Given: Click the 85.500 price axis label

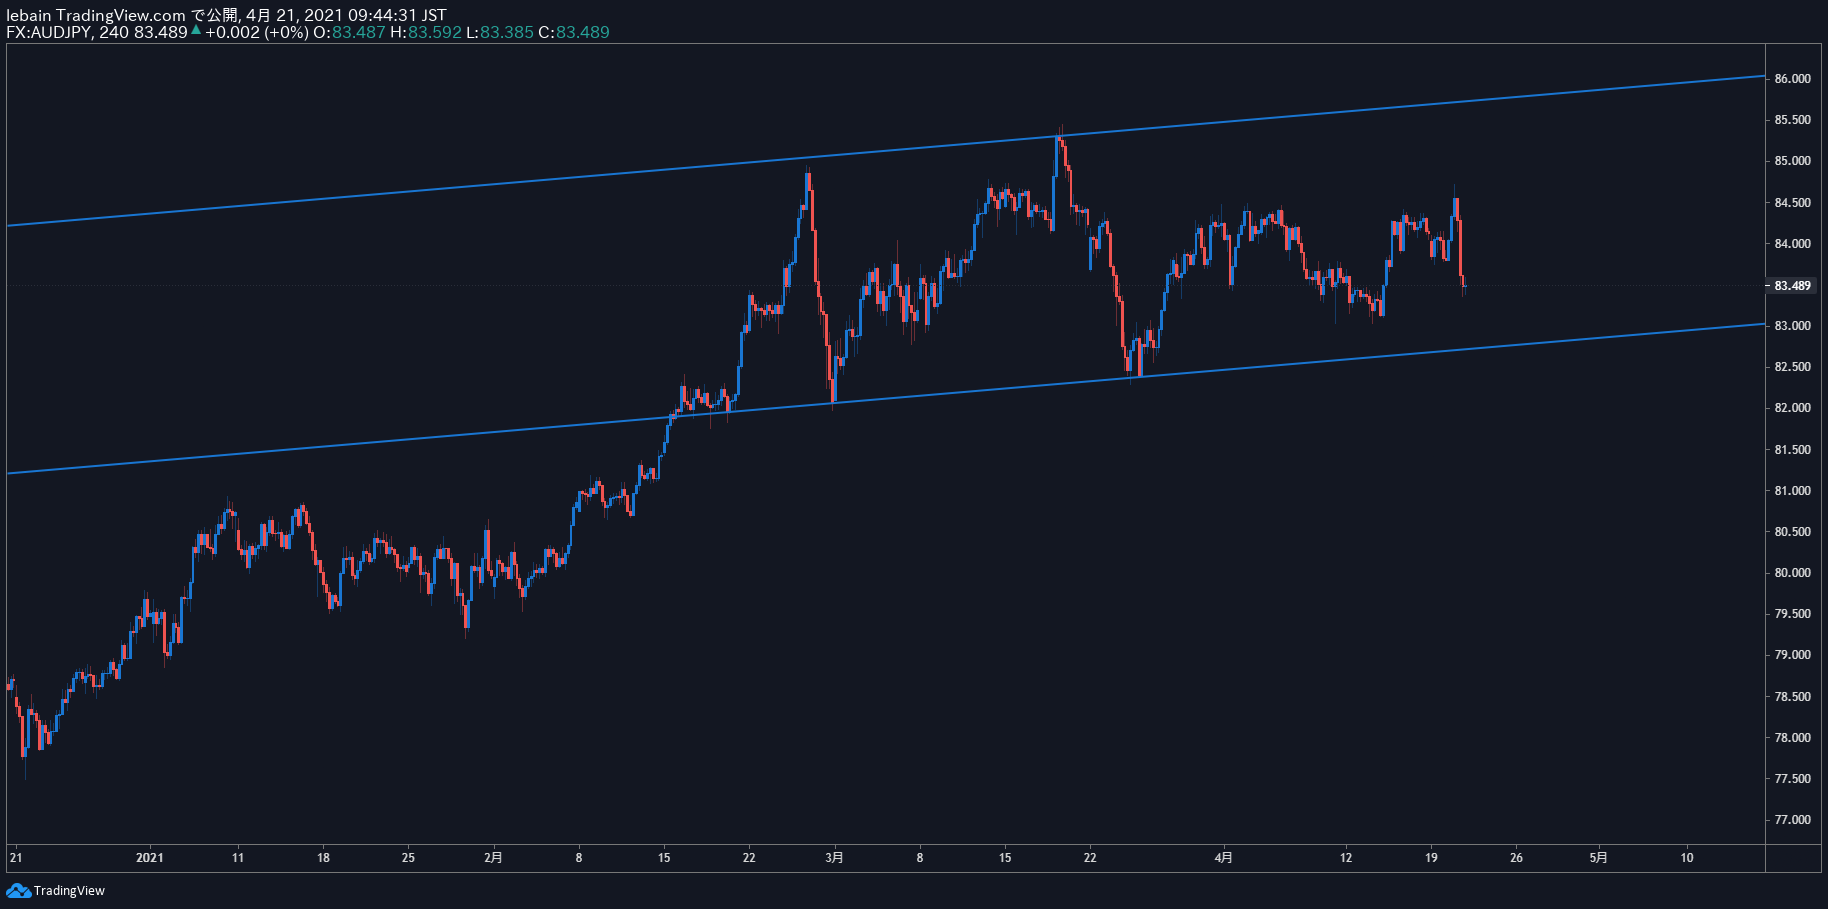Looking at the screenshot, I should [1792, 119].
